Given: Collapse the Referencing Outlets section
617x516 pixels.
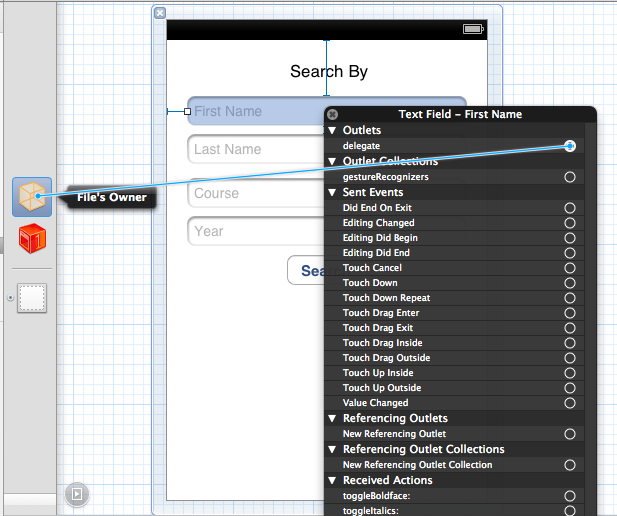Looking at the screenshot, I should 332,418.
